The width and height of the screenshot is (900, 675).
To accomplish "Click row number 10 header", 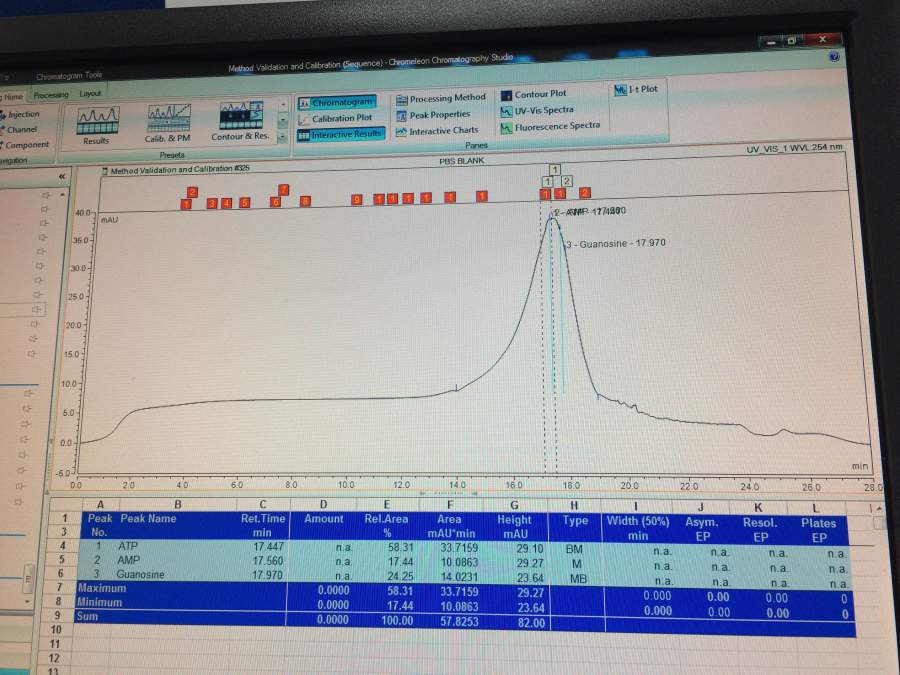I will (55, 630).
